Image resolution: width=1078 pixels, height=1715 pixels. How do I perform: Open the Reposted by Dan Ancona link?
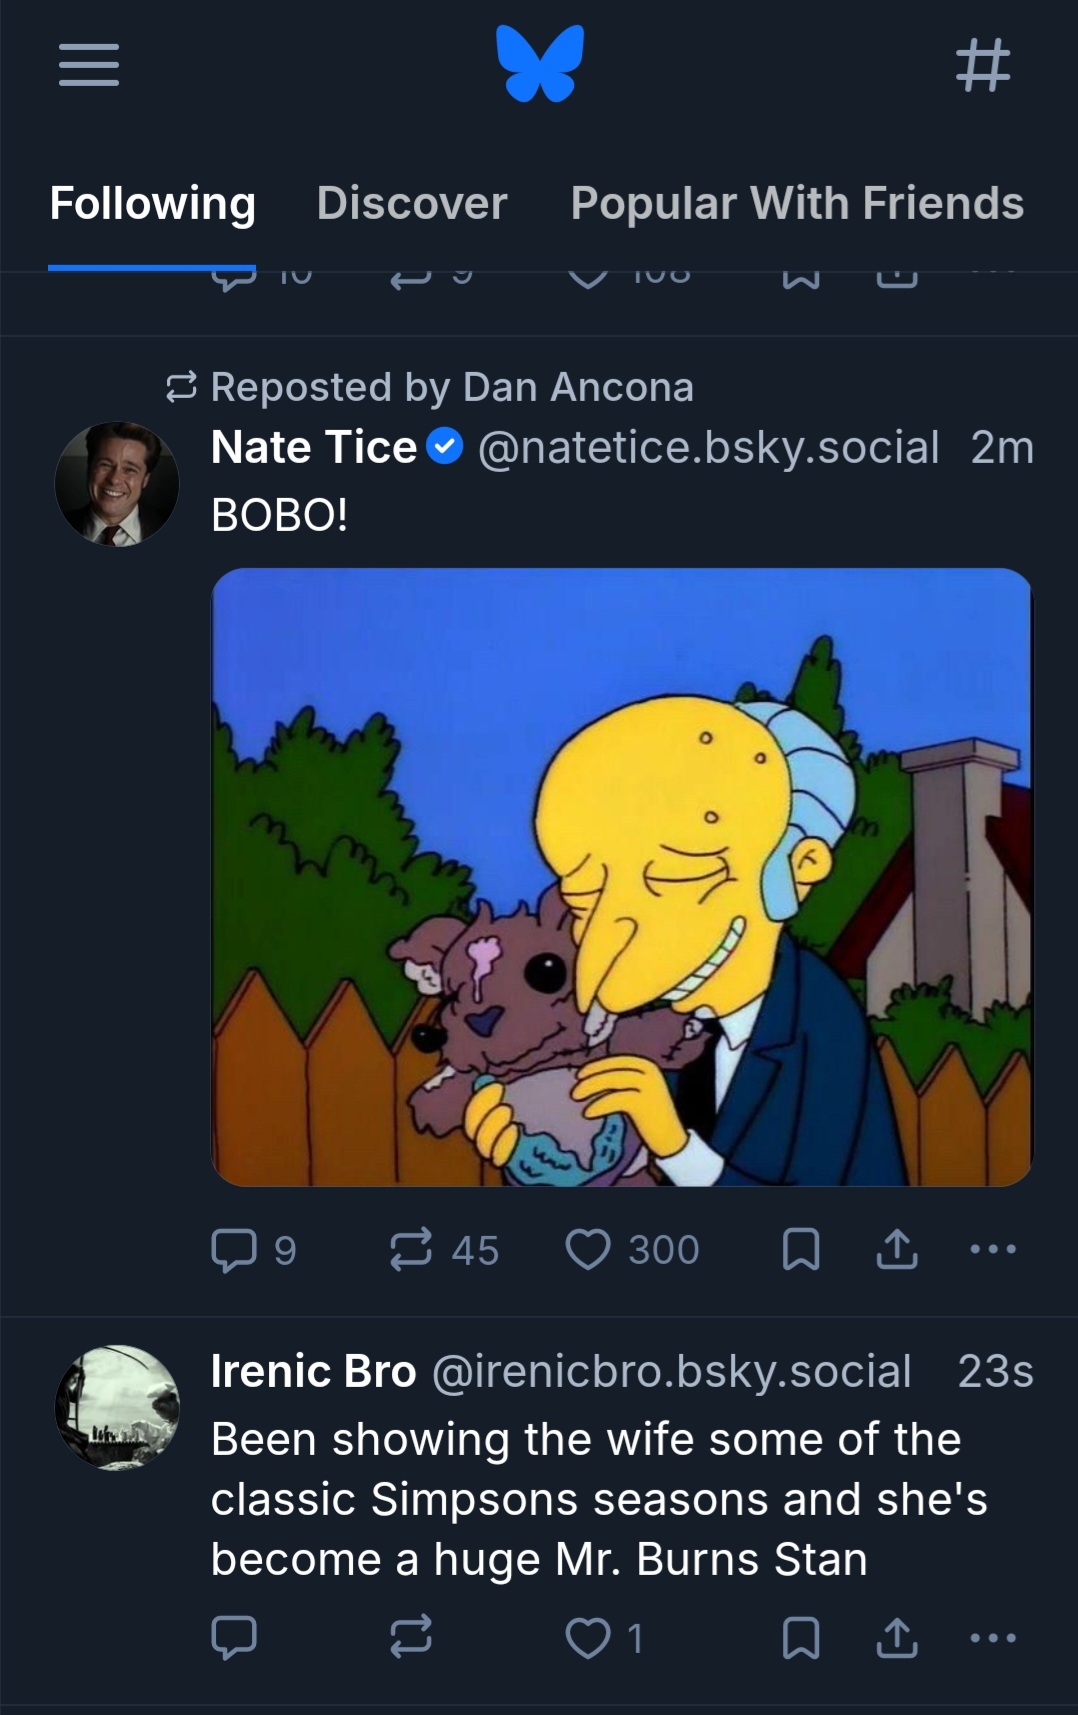coord(451,387)
